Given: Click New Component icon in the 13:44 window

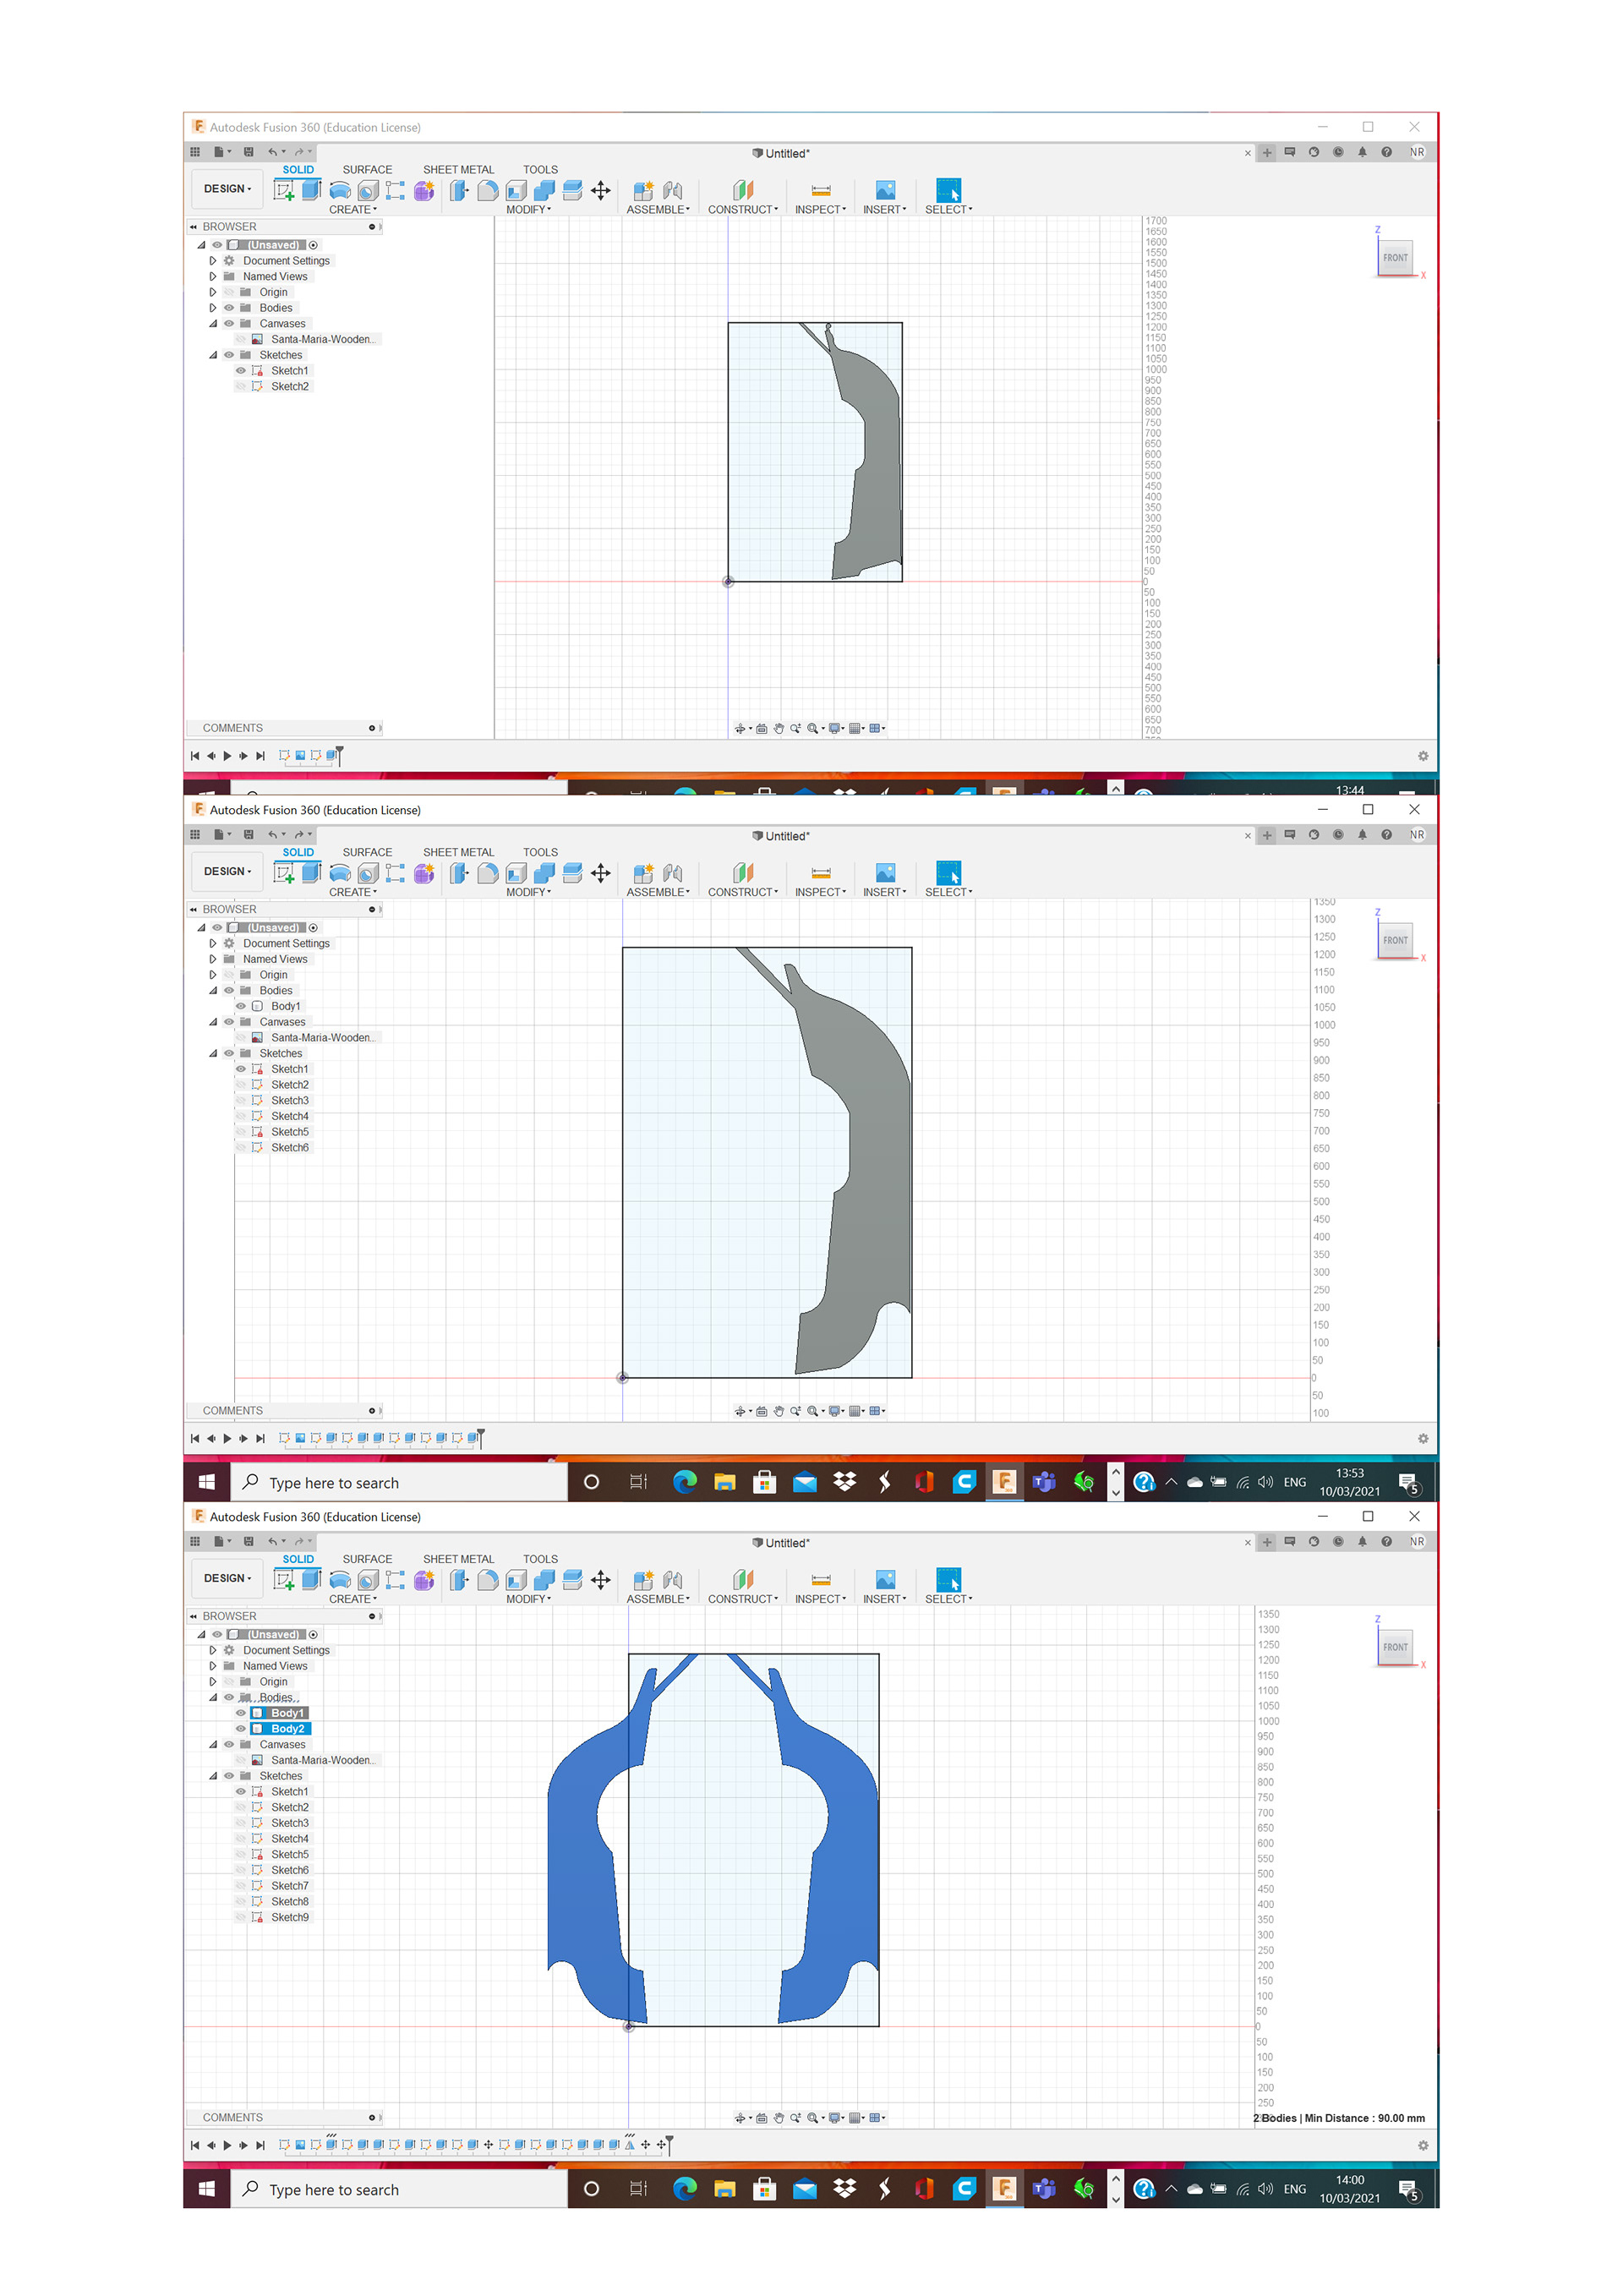Looking at the screenshot, I should pos(643,190).
